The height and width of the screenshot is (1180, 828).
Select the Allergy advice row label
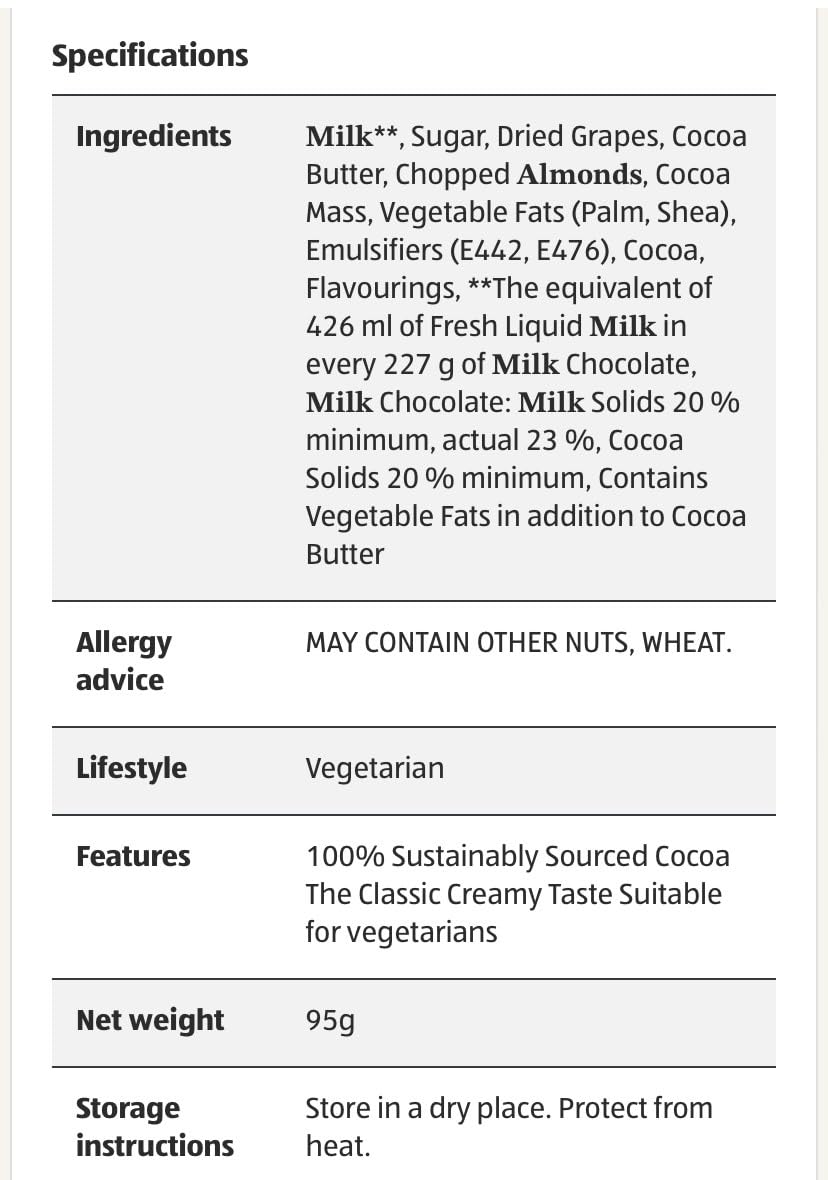[123, 661]
